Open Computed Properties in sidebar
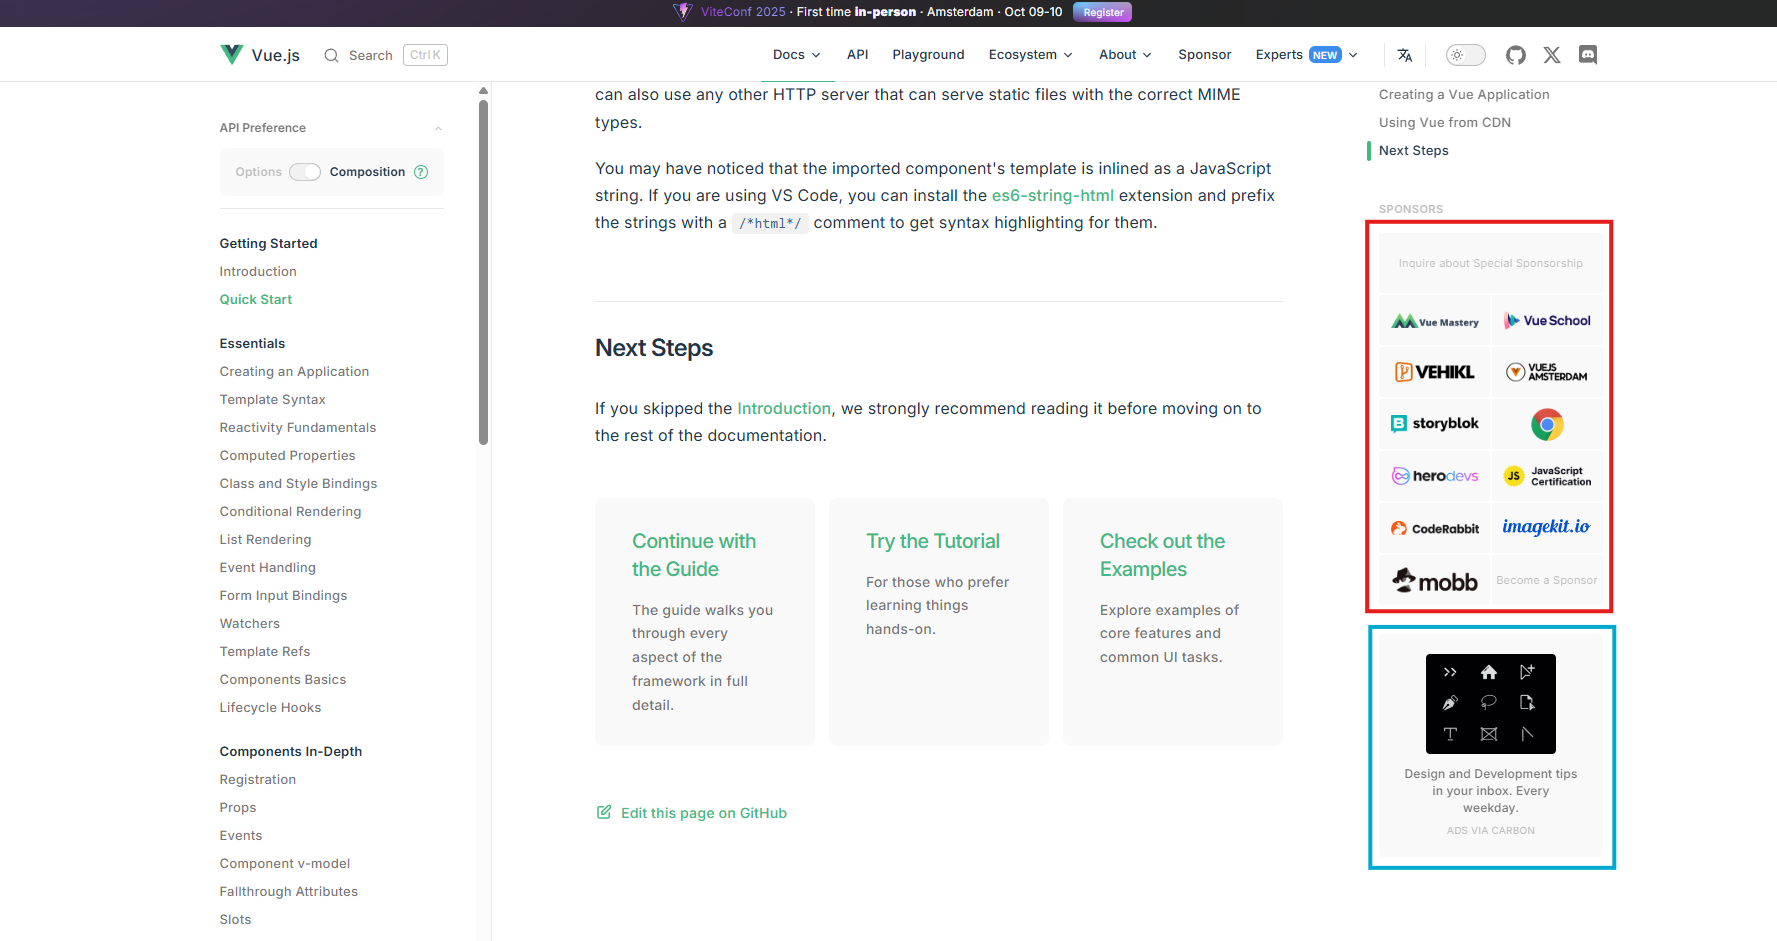The height and width of the screenshot is (941, 1777). pyautogui.click(x=288, y=455)
